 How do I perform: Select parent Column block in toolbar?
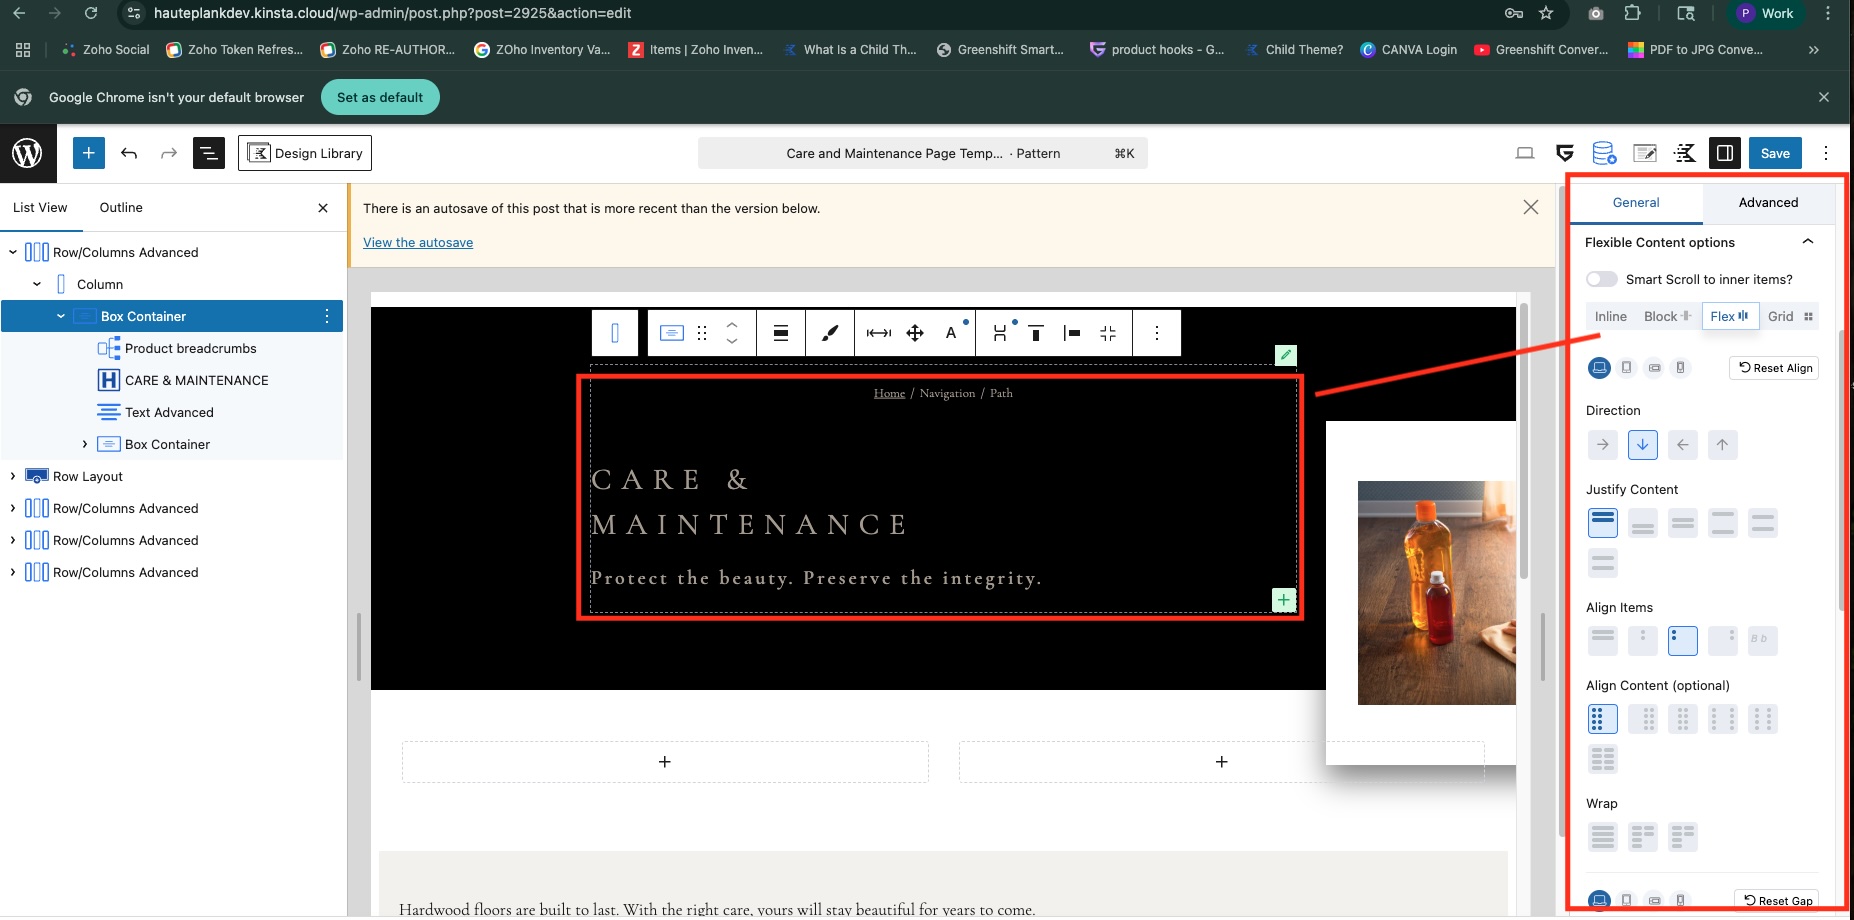(x=615, y=333)
